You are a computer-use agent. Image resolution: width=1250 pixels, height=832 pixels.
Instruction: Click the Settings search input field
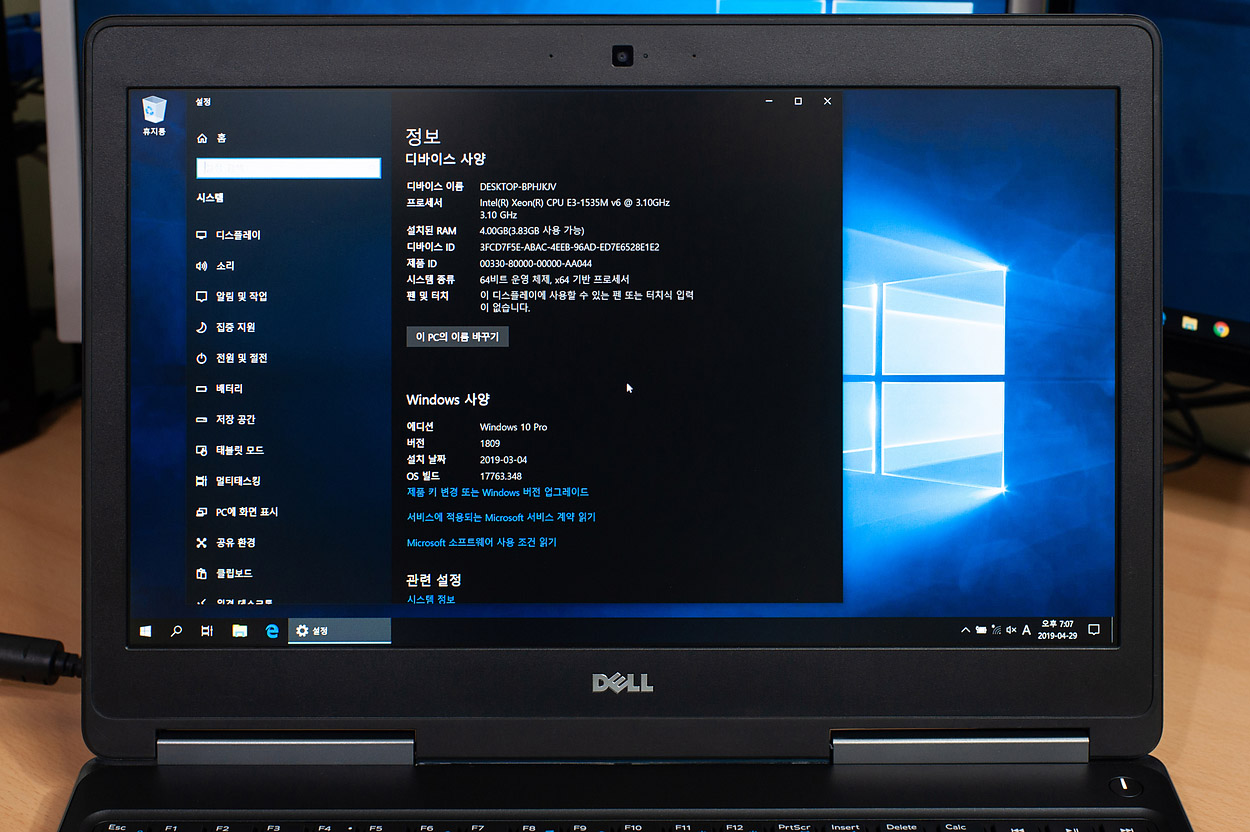[289, 168]
